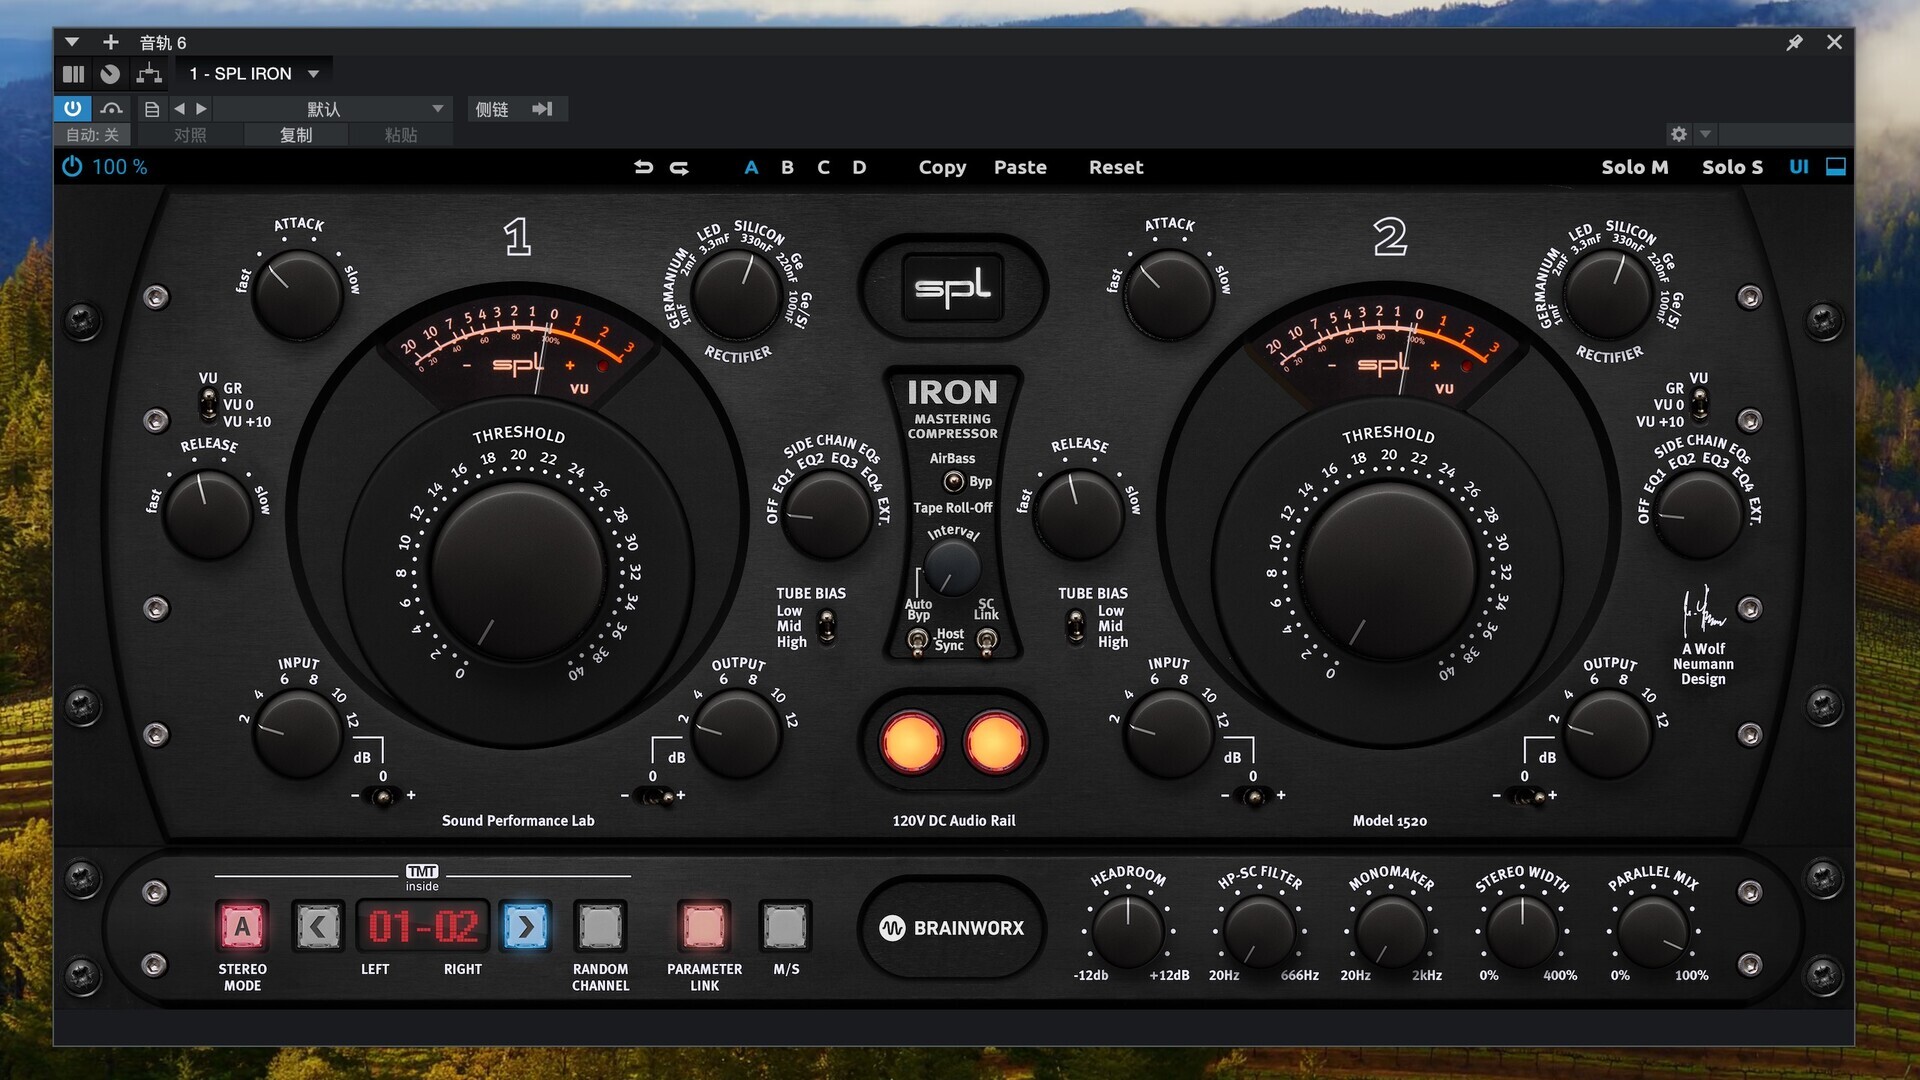
Task: Toggle Auto Byp Host Sync switch
Action: click(917, 640)
